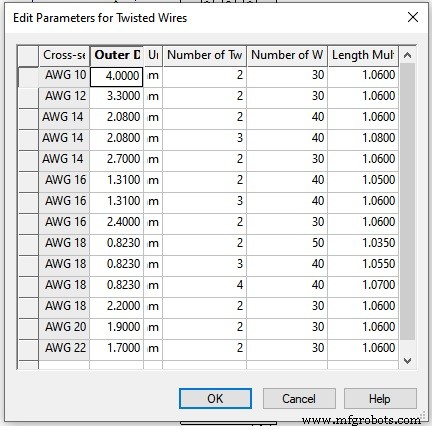Screen dimensions: 432x430
Task: Click the 50 number of wires cell
Action: tap(287, 244)
